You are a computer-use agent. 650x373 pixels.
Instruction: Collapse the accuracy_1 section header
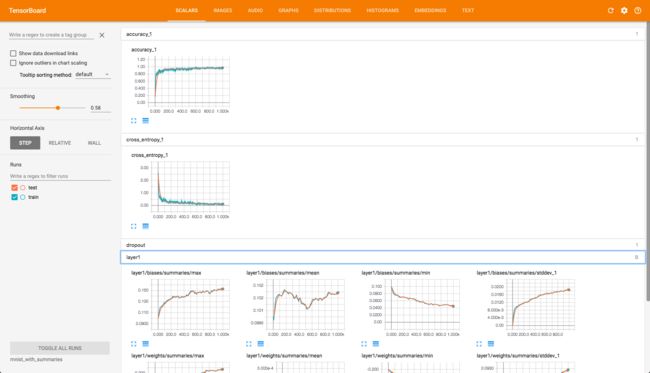[x=383, y=34]
